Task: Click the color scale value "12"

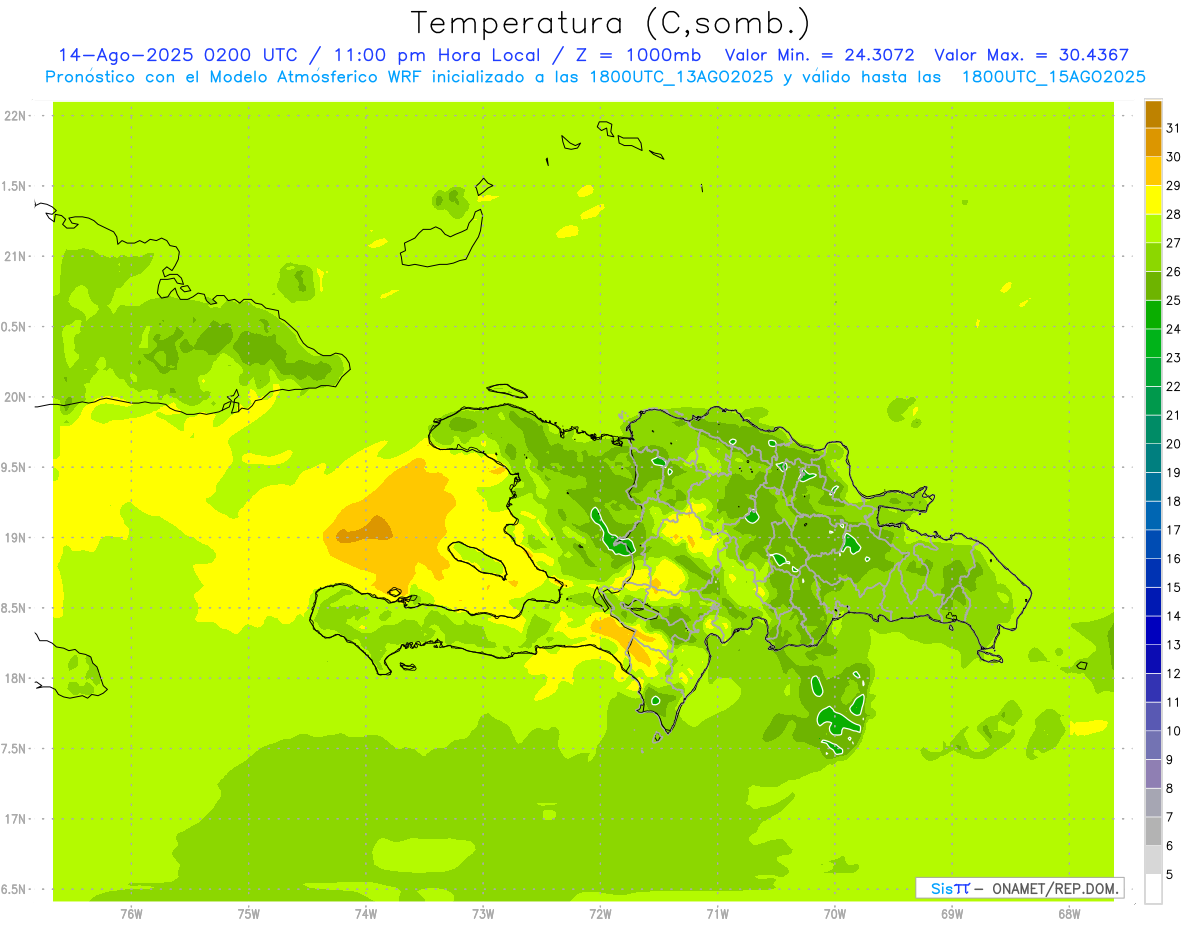Action: (1174, 674)
